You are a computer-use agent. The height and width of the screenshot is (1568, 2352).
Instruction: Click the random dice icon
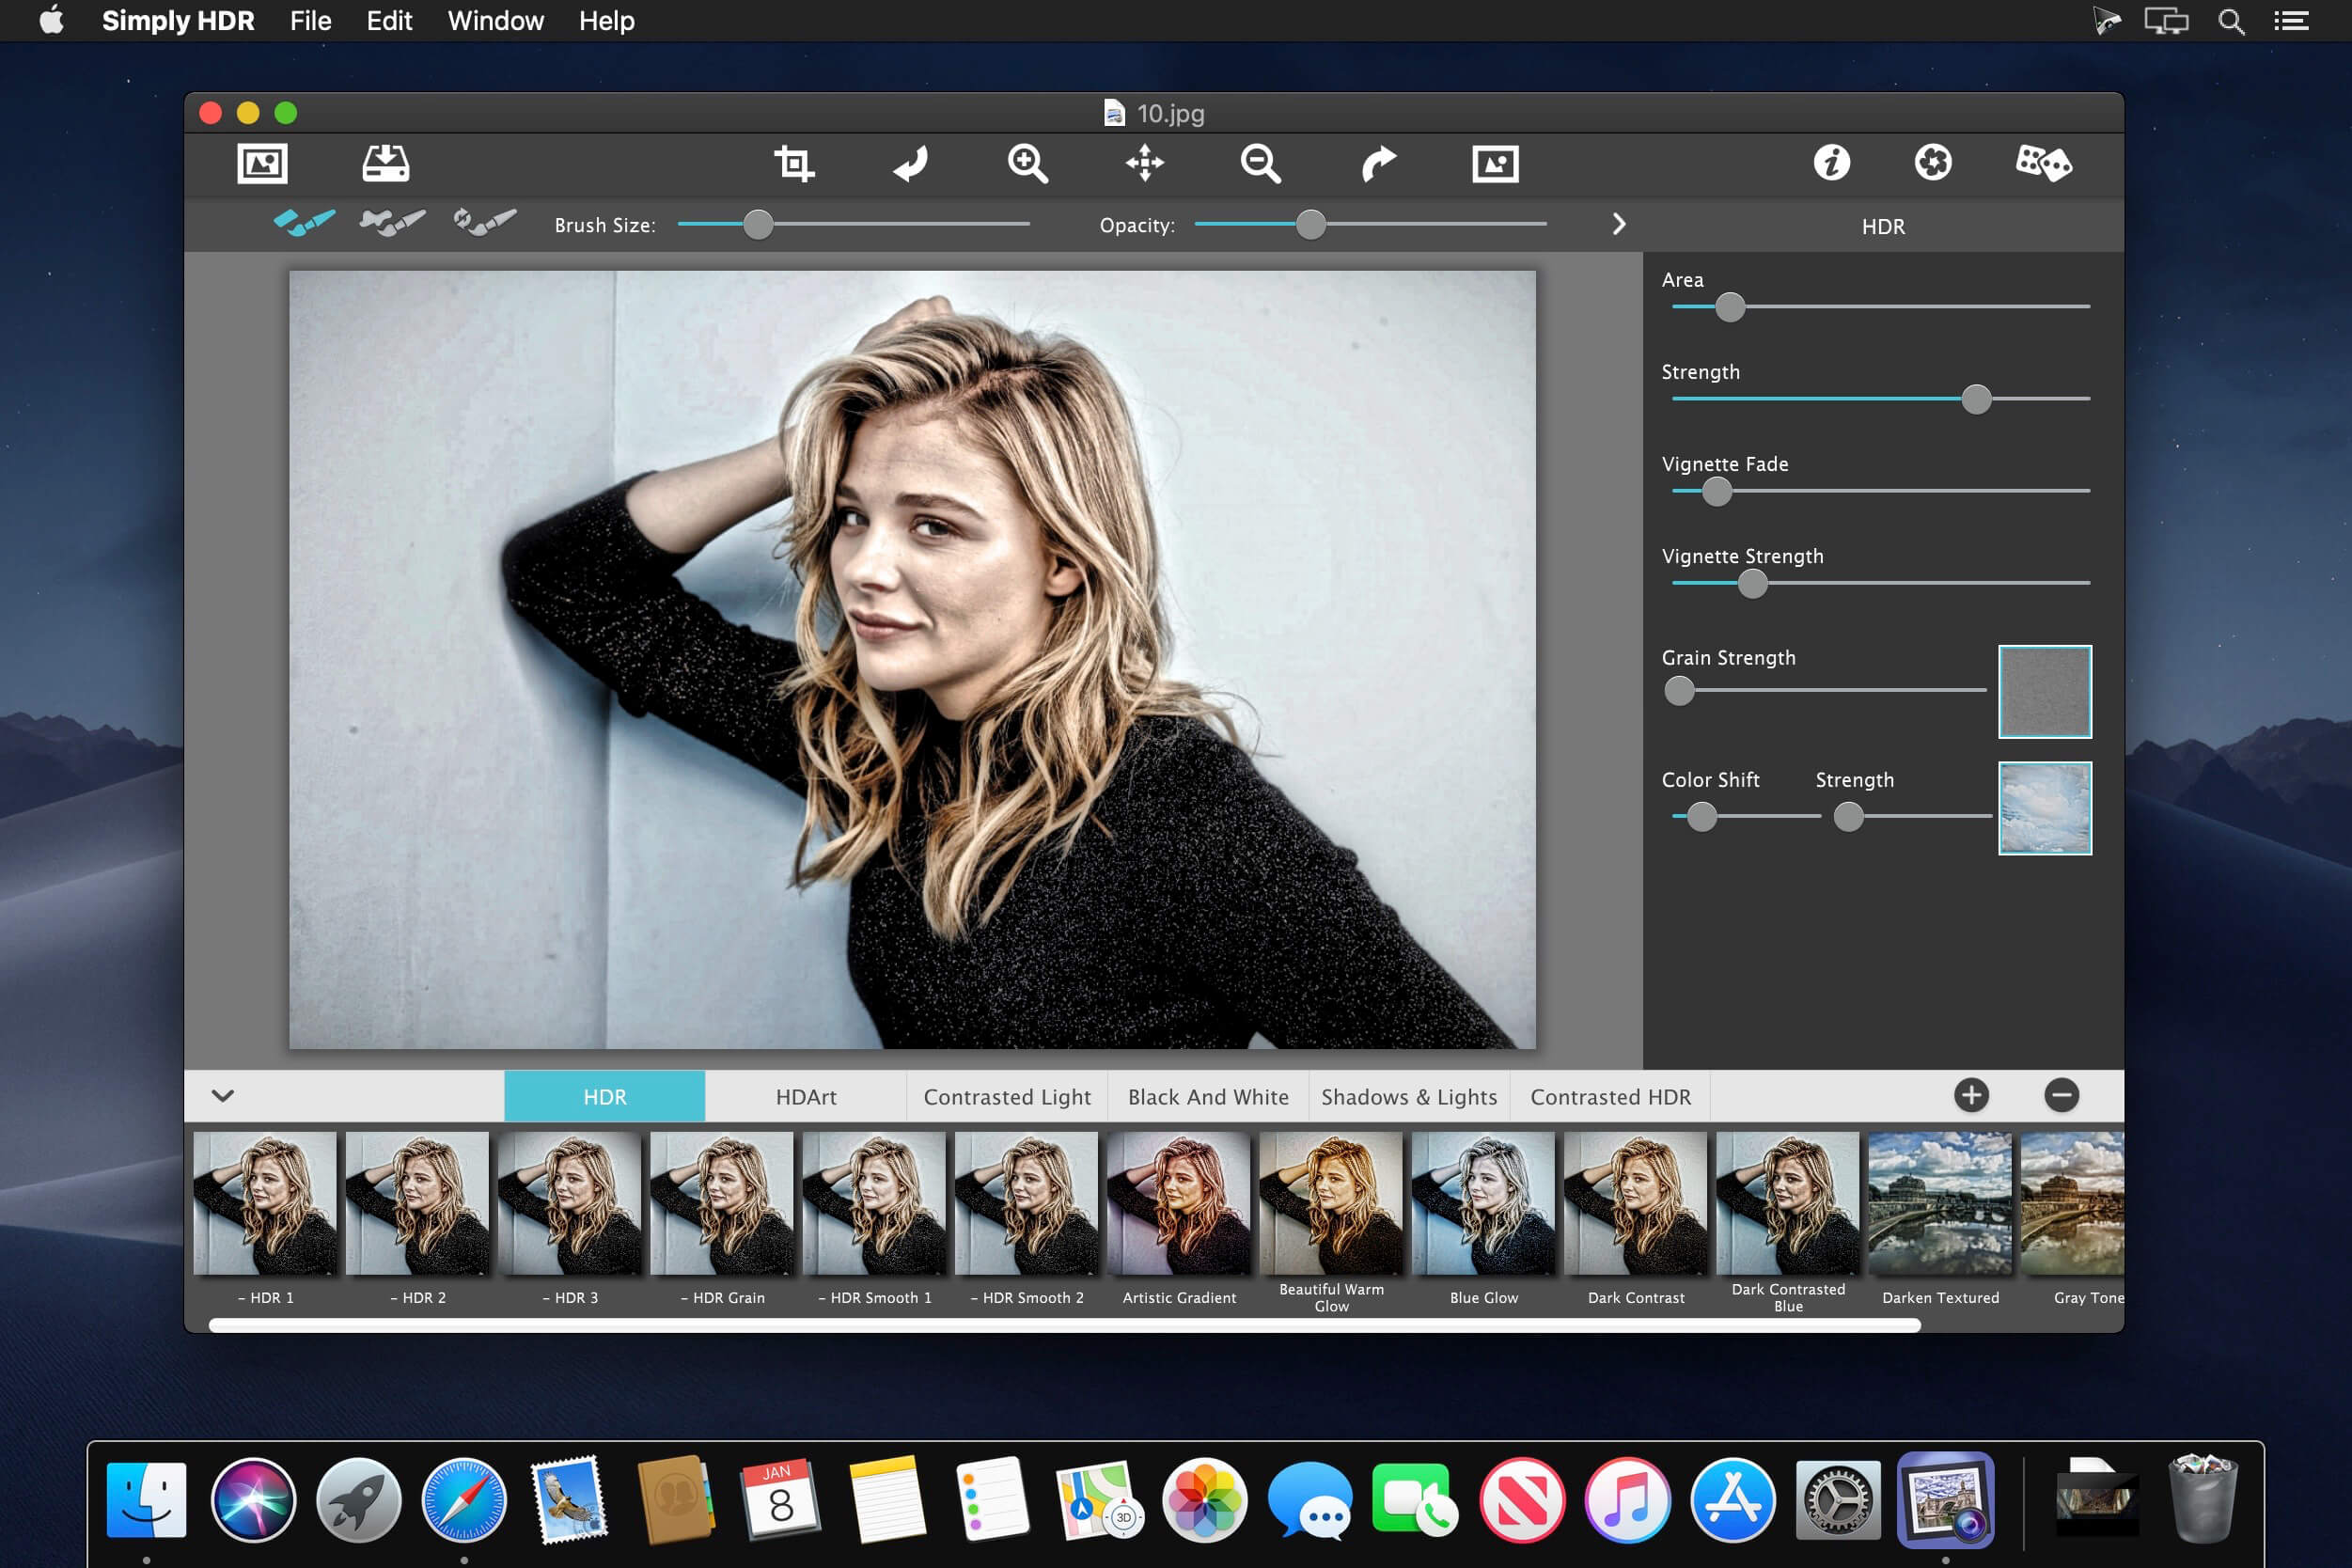click(2043, 163)
